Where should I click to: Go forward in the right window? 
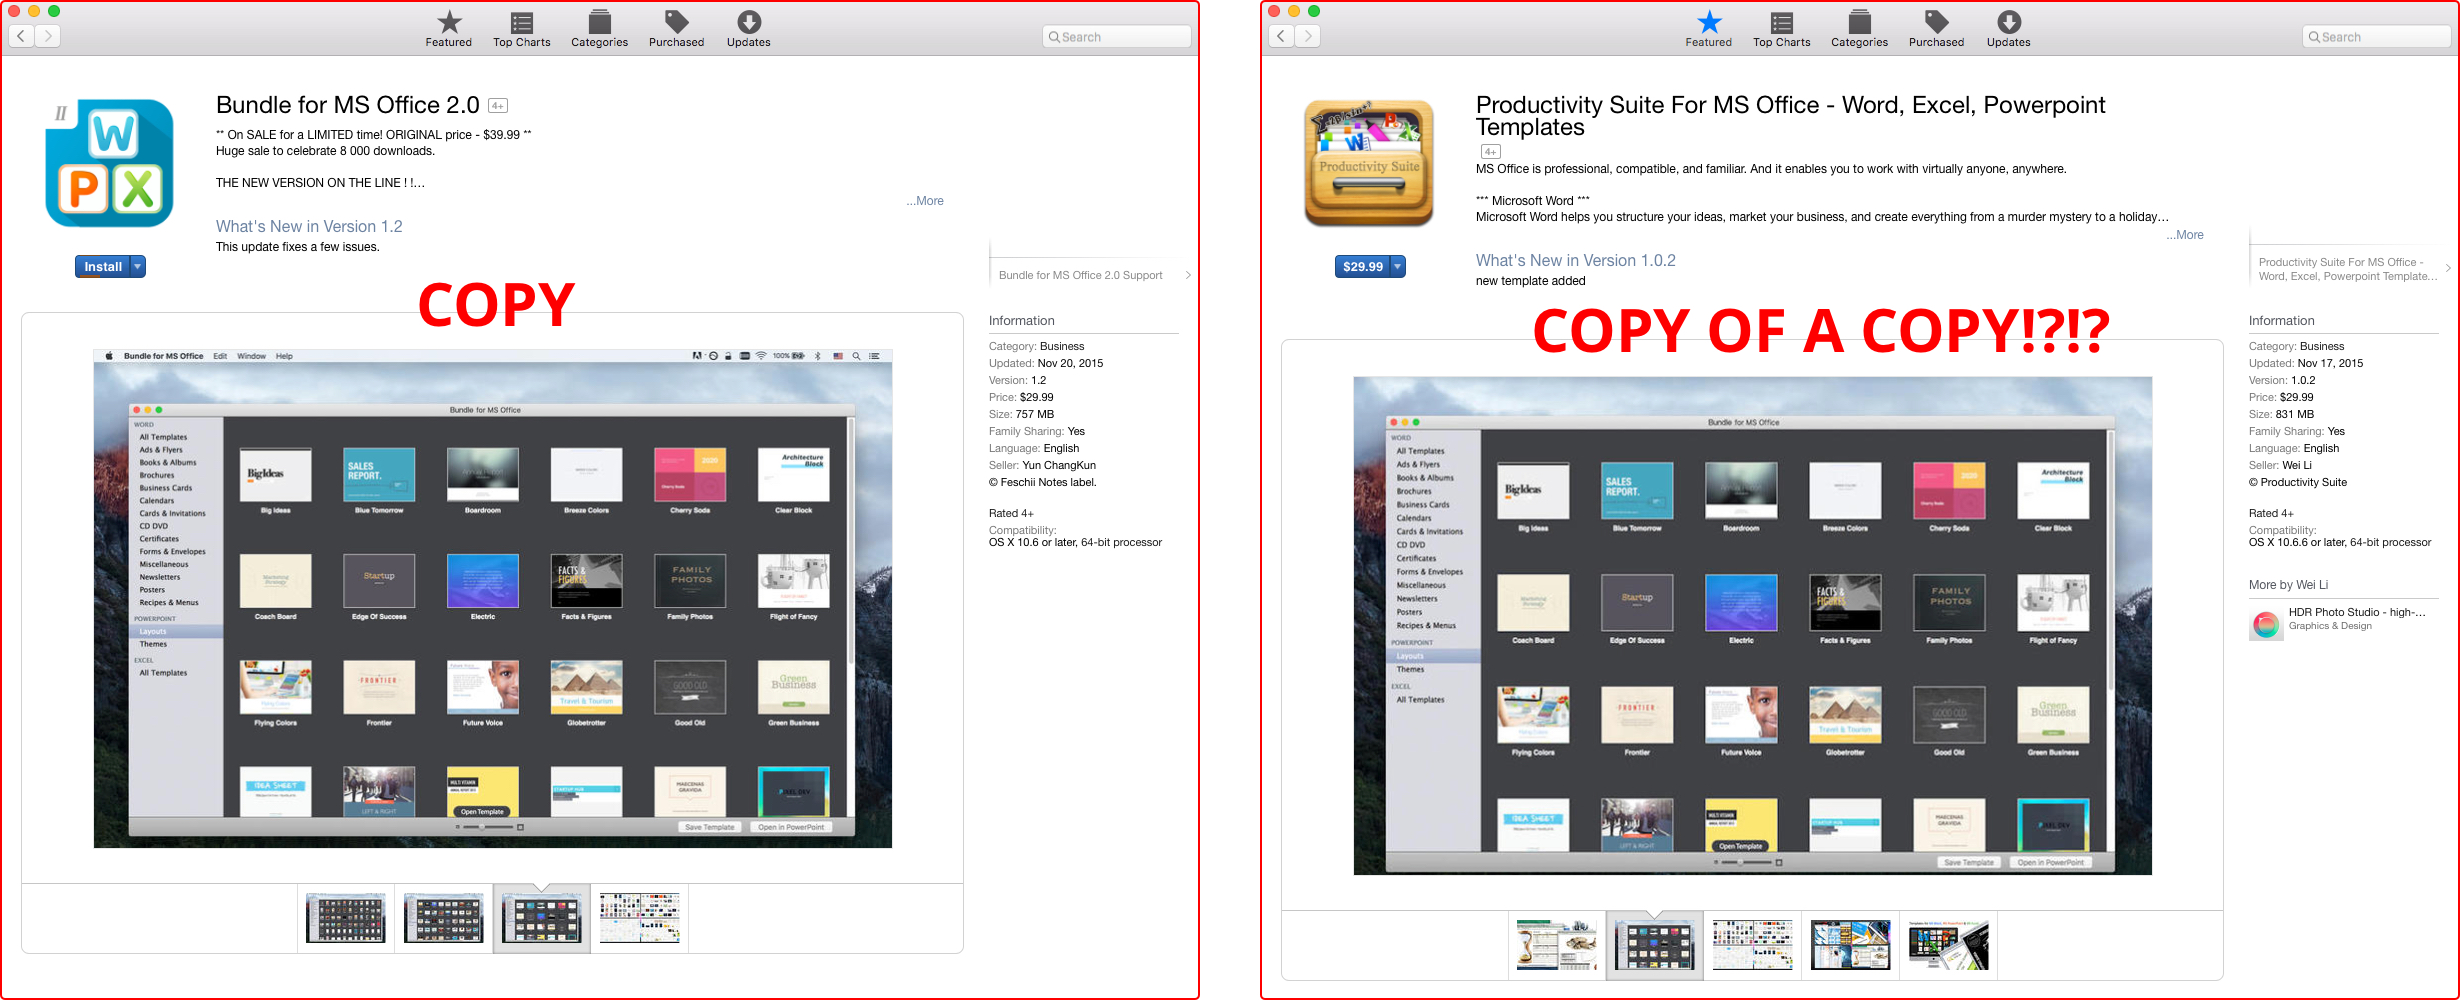coord(1308,36)
